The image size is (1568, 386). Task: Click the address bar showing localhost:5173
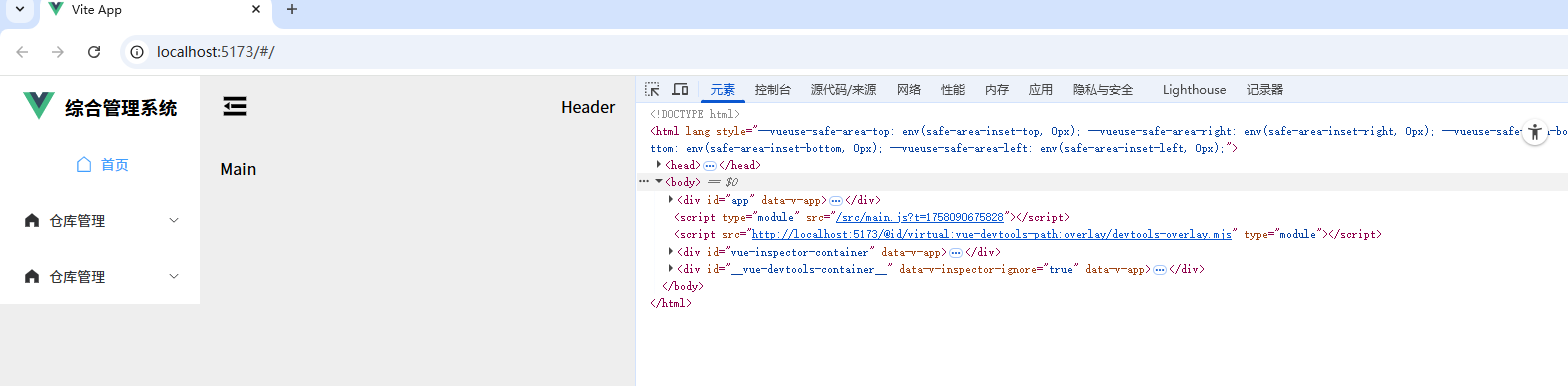coord(840,52)
